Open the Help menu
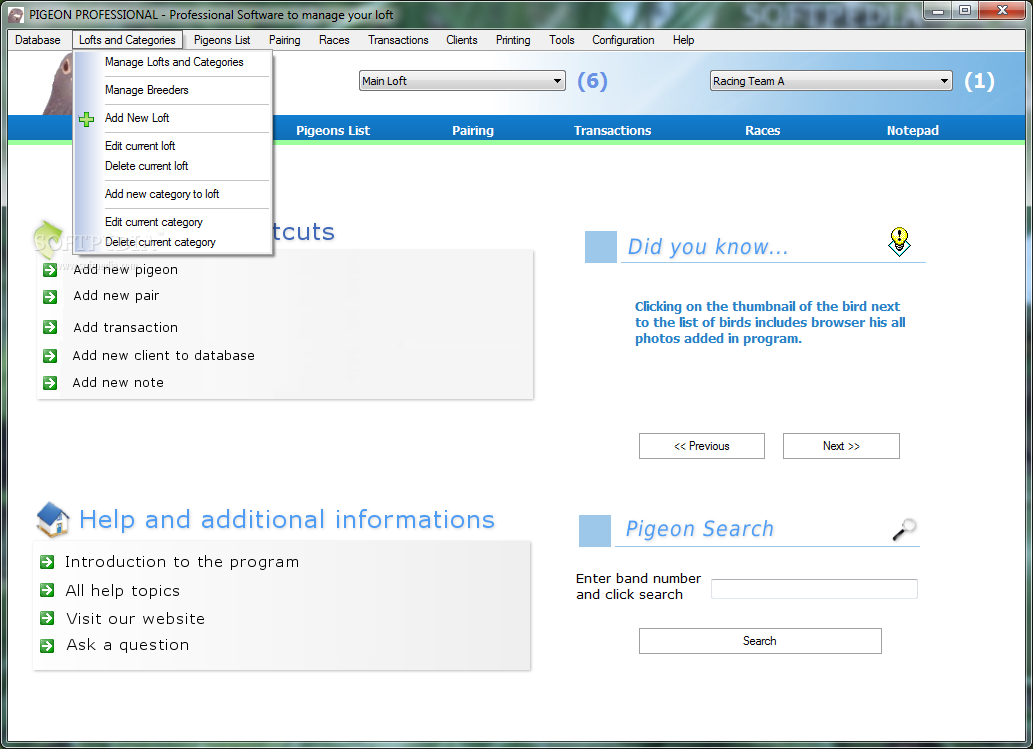The width and height of the screenshot is (1033, 749). (x=683, y=40)
